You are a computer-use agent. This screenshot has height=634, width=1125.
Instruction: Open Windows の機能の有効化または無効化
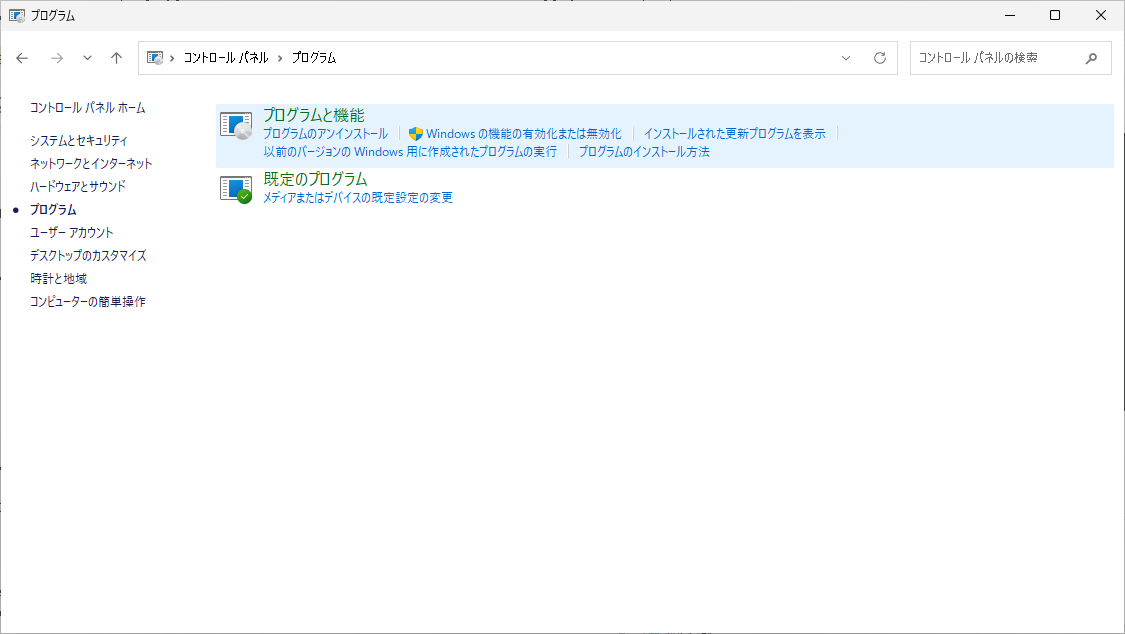(x=524, y=133)
